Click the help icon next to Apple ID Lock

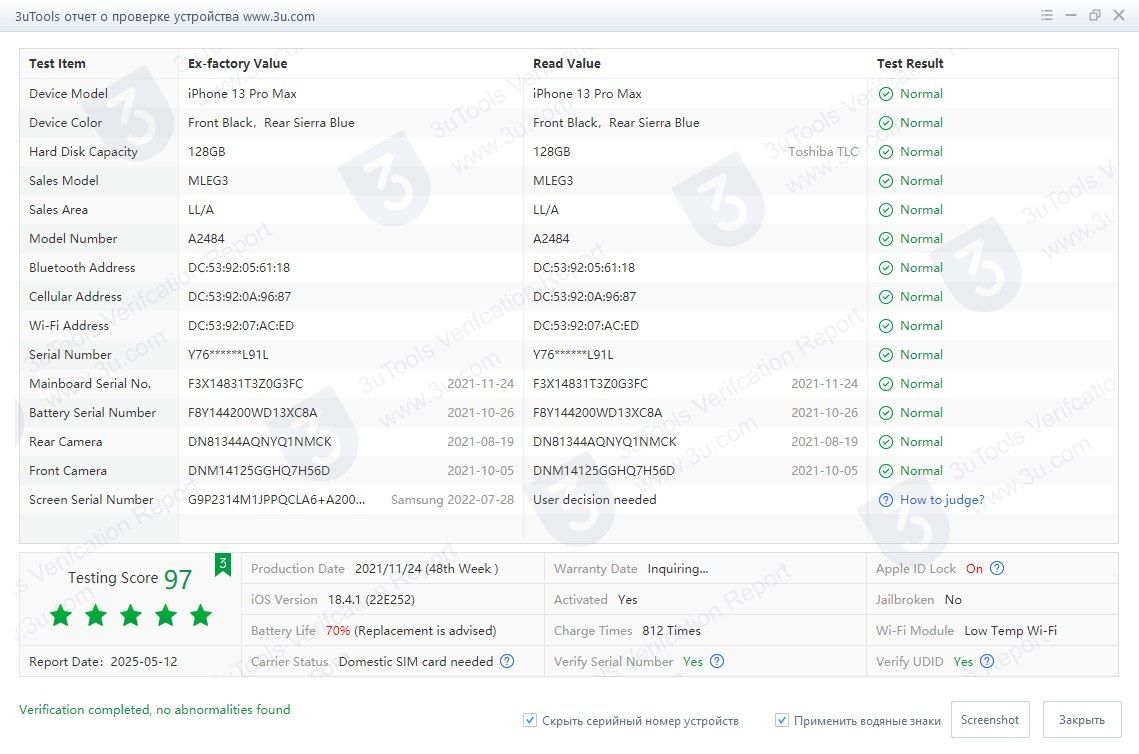997,569
